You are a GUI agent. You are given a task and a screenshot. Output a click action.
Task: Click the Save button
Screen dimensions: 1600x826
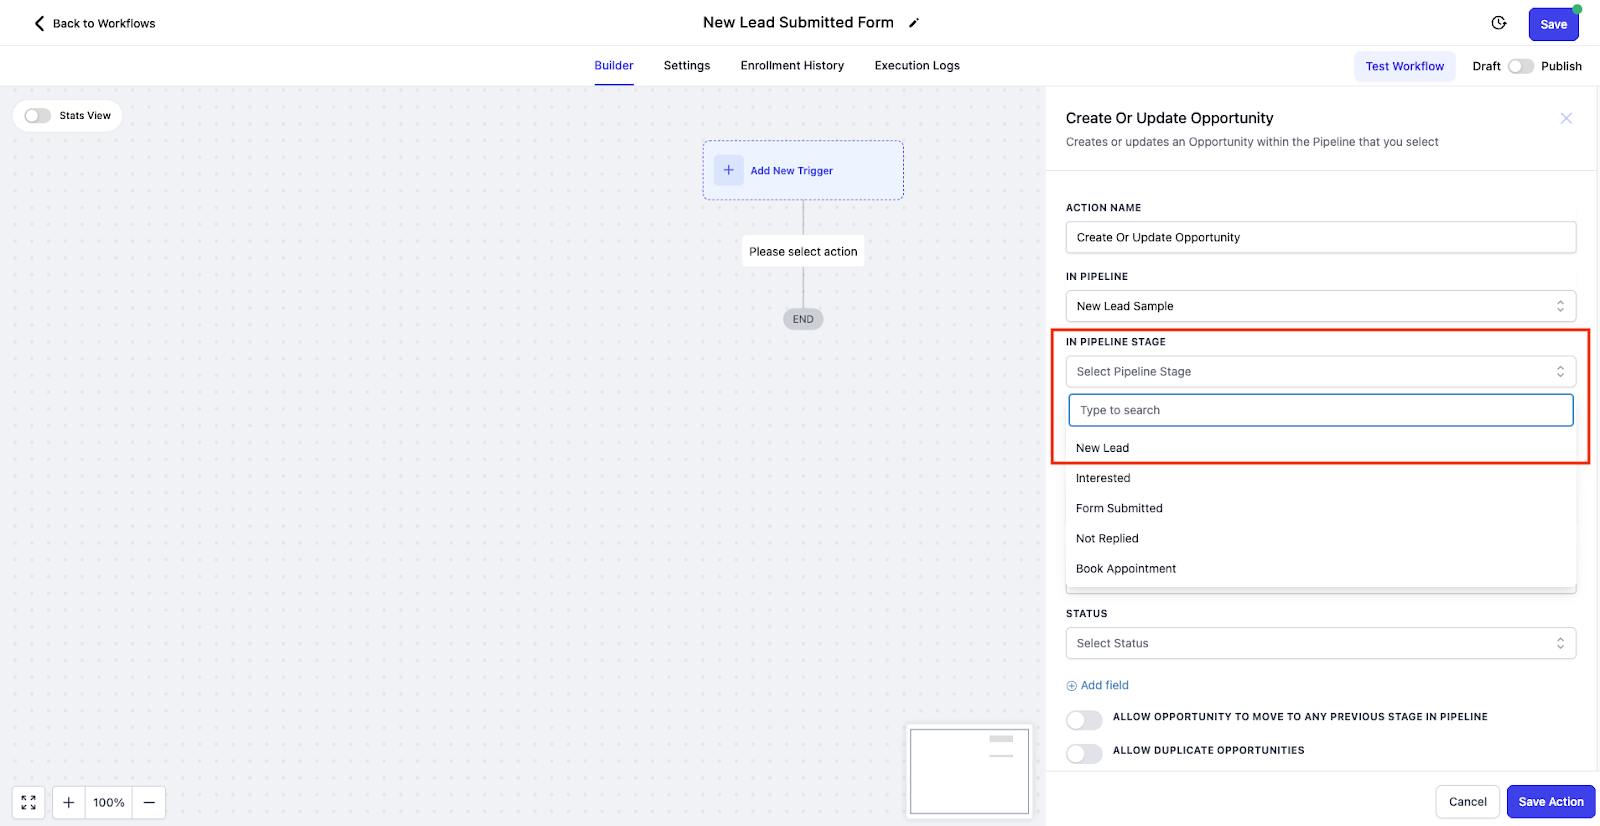1553,24
